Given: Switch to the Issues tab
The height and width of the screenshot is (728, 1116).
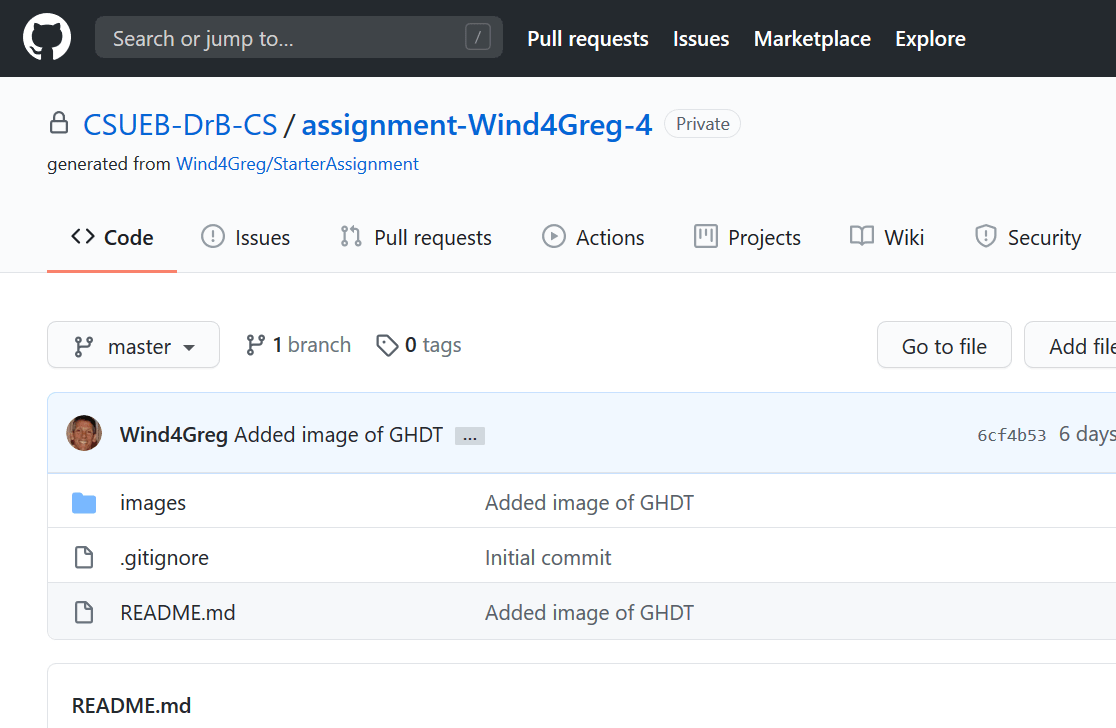Looking at the screenshot, I should (x=246, y=237).
